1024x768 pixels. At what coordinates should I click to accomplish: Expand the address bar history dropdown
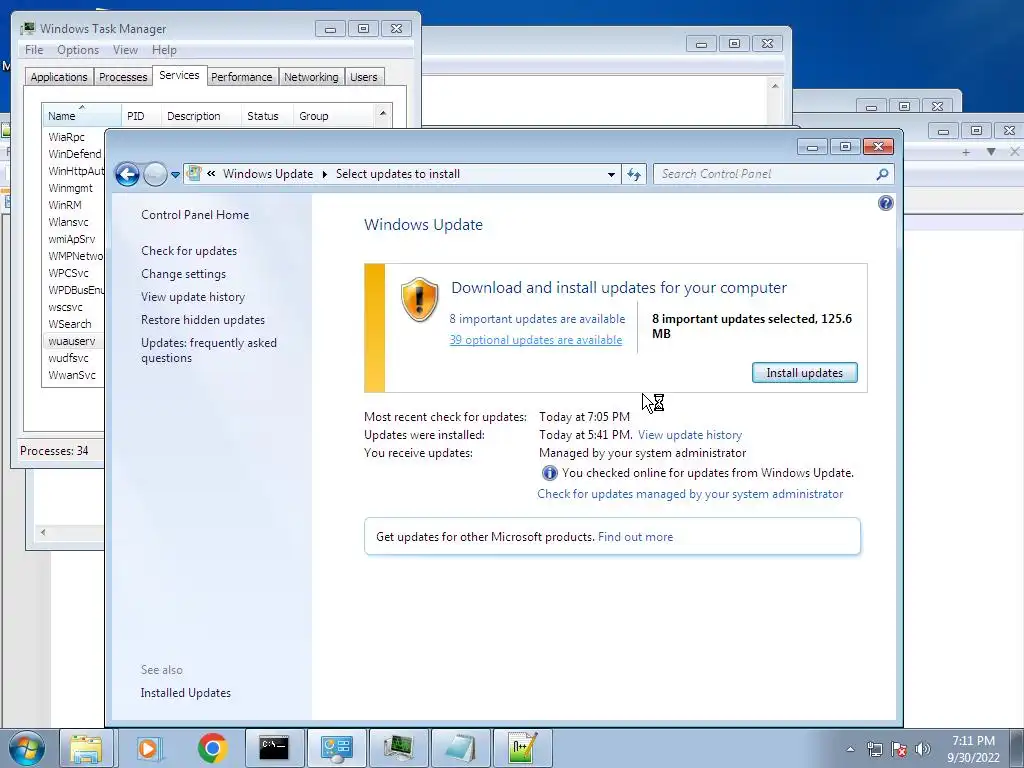(x=611, y=174)
